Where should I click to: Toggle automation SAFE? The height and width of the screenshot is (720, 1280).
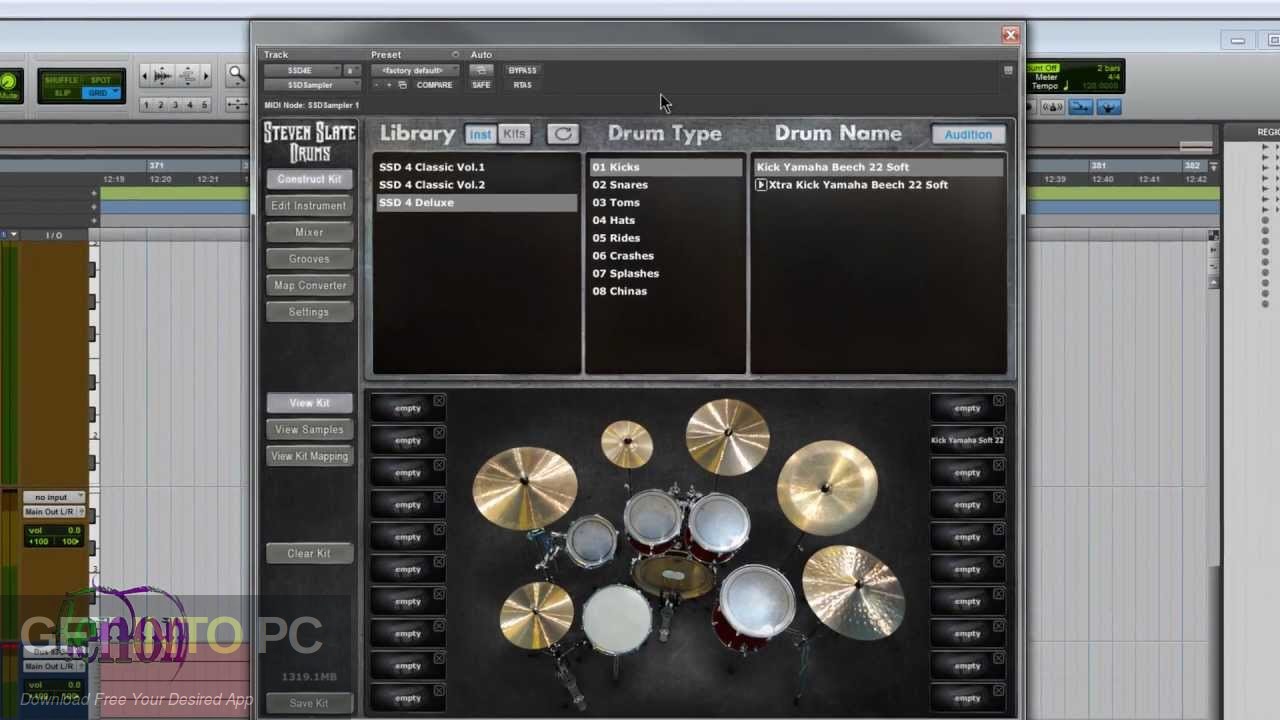click(481, 85)
